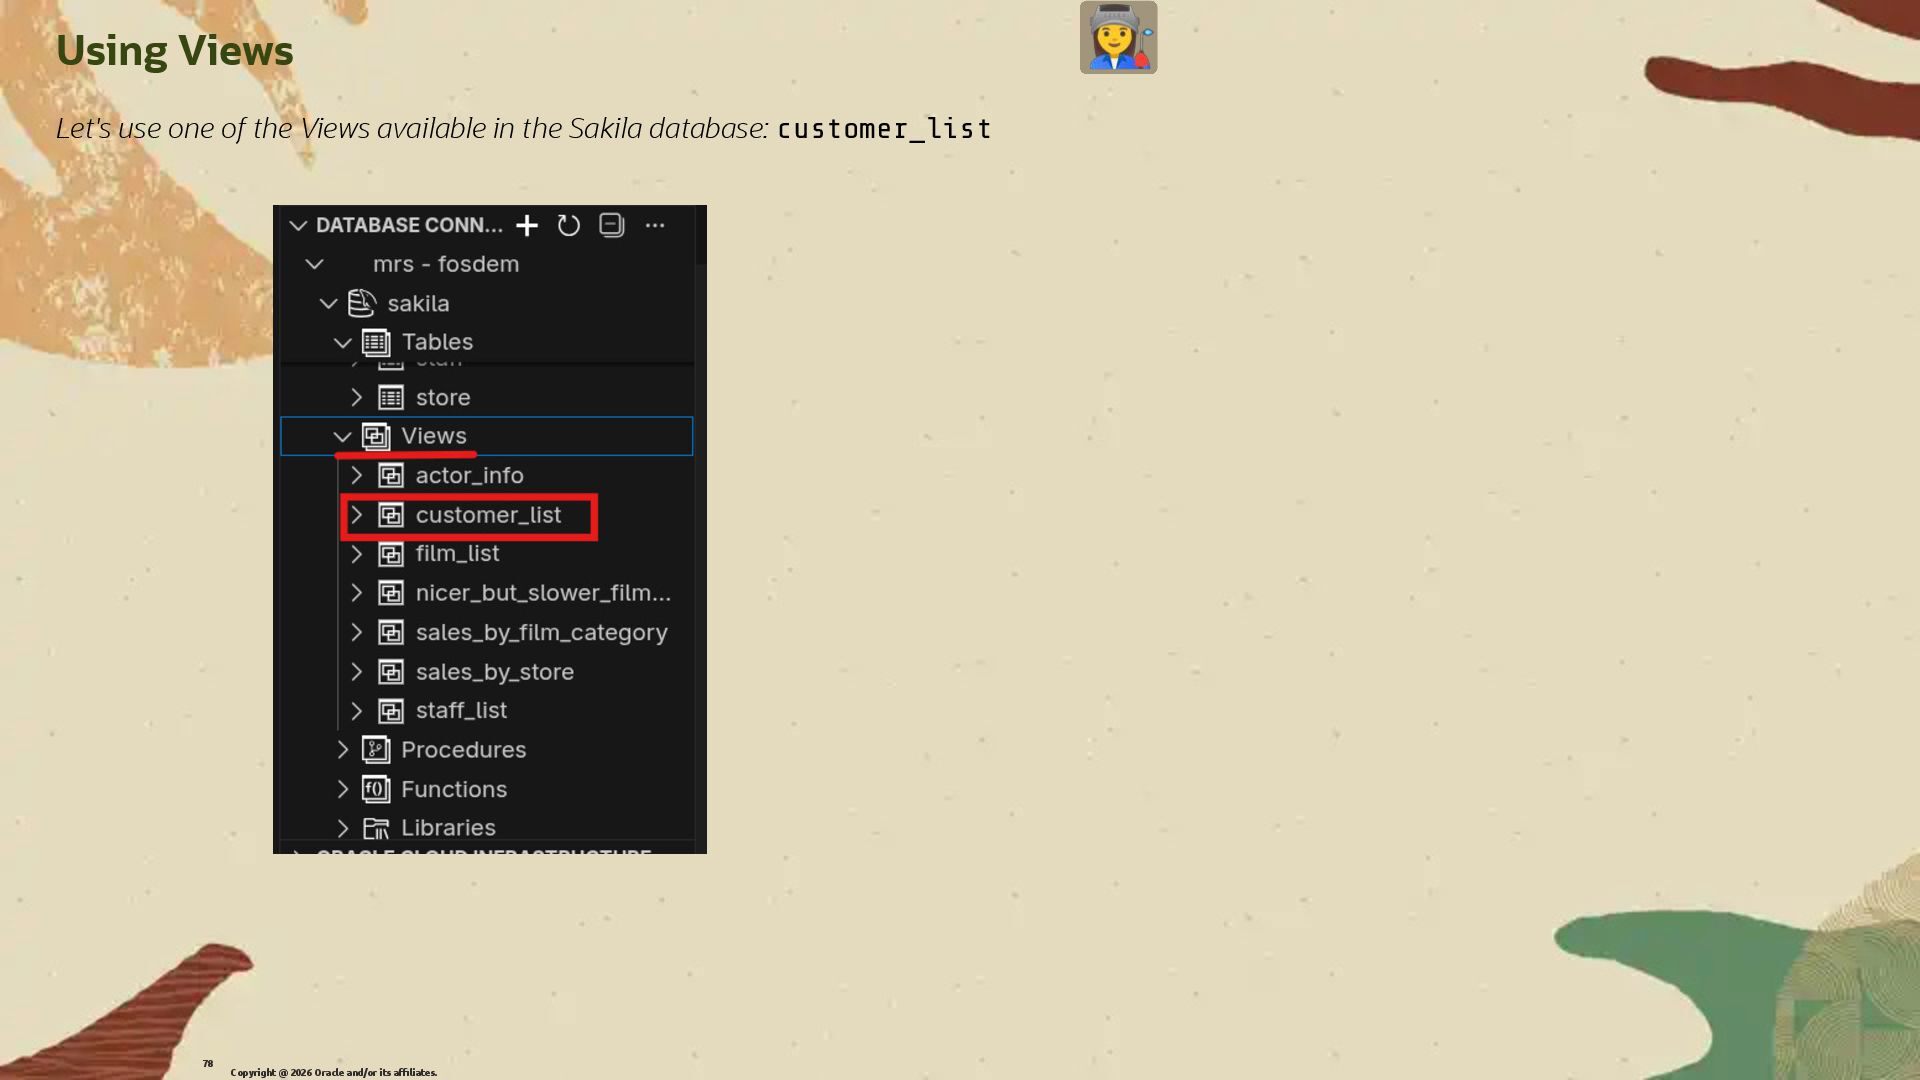The image size is (1920, 1080).
Task: Select the staff_list view
Action: pyautogui.click(x=461, y=711)
